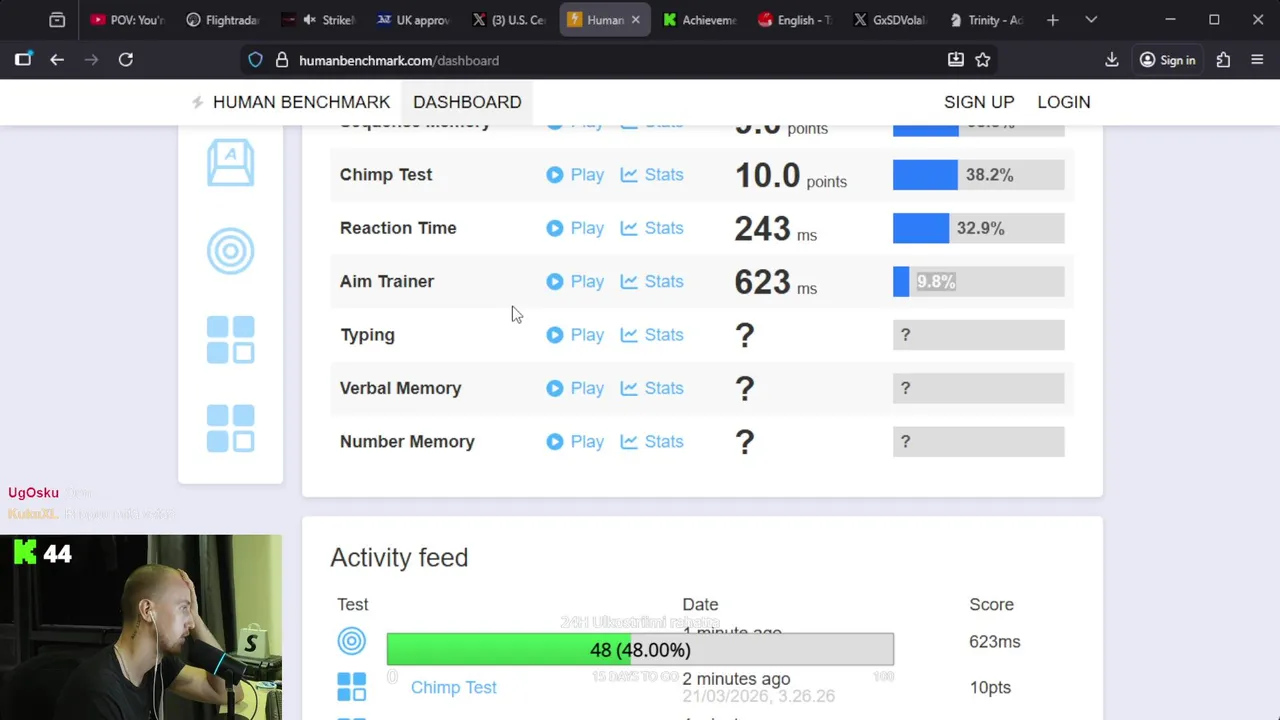Viewport: 1280px width, 720px height.
Task: Click the green 48 (48.00%) progress bar
Action: [x=640, y=650]
